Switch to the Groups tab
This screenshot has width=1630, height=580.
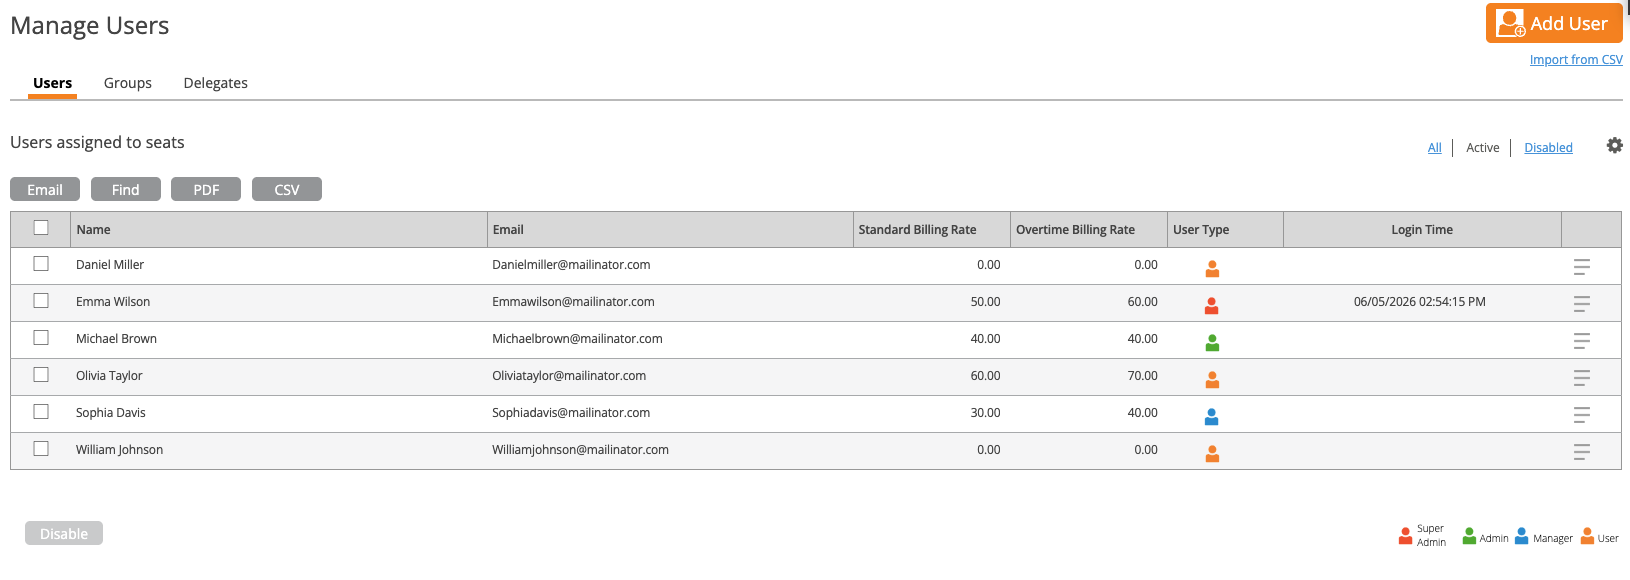tap(128, 83)
